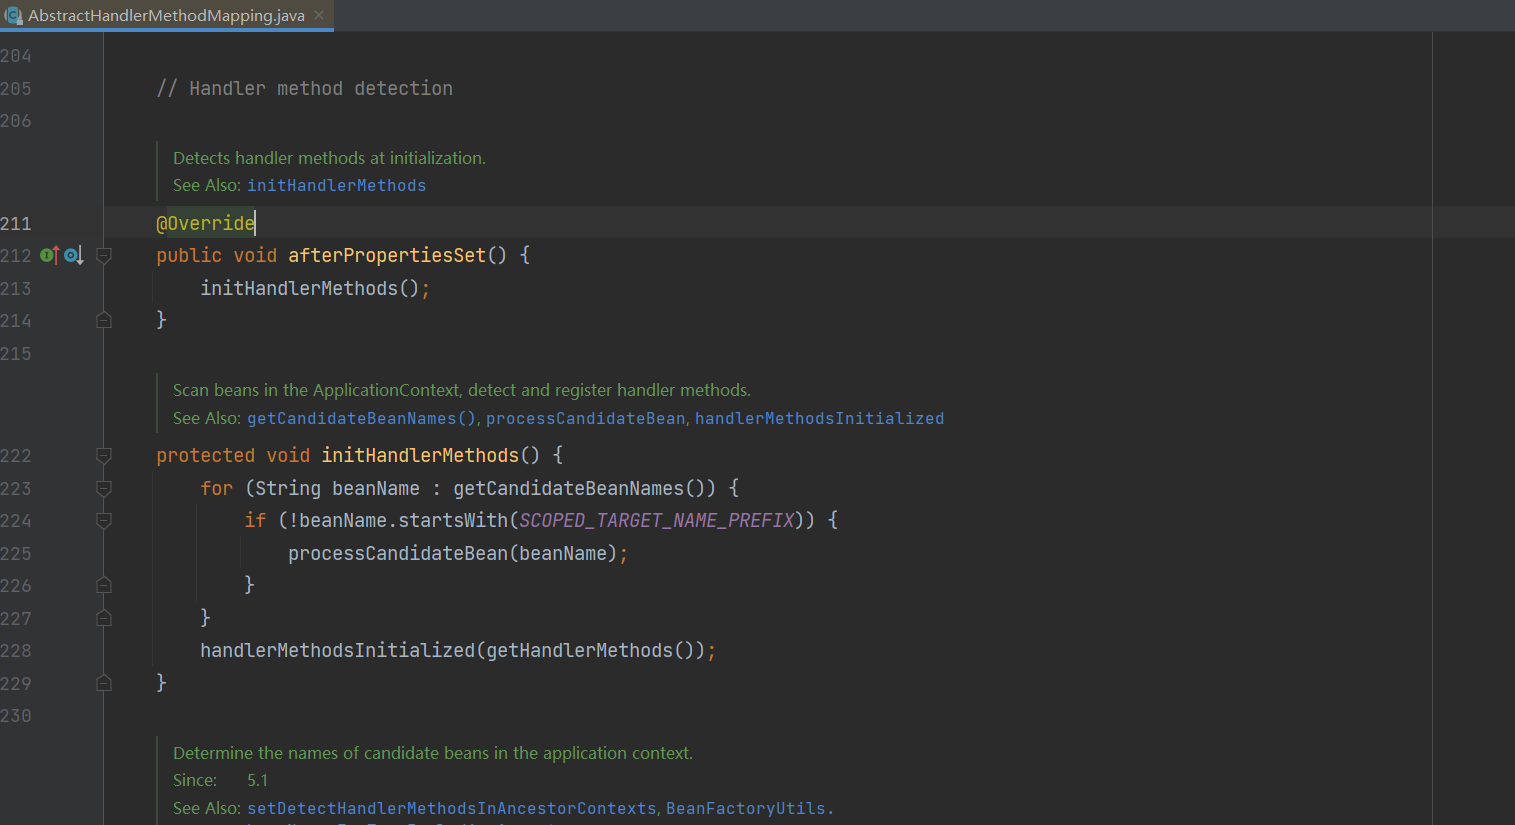Collapse the if block on line 224
The height and width of the screenshot is (825, 1515).
click(x=104, y=520)
